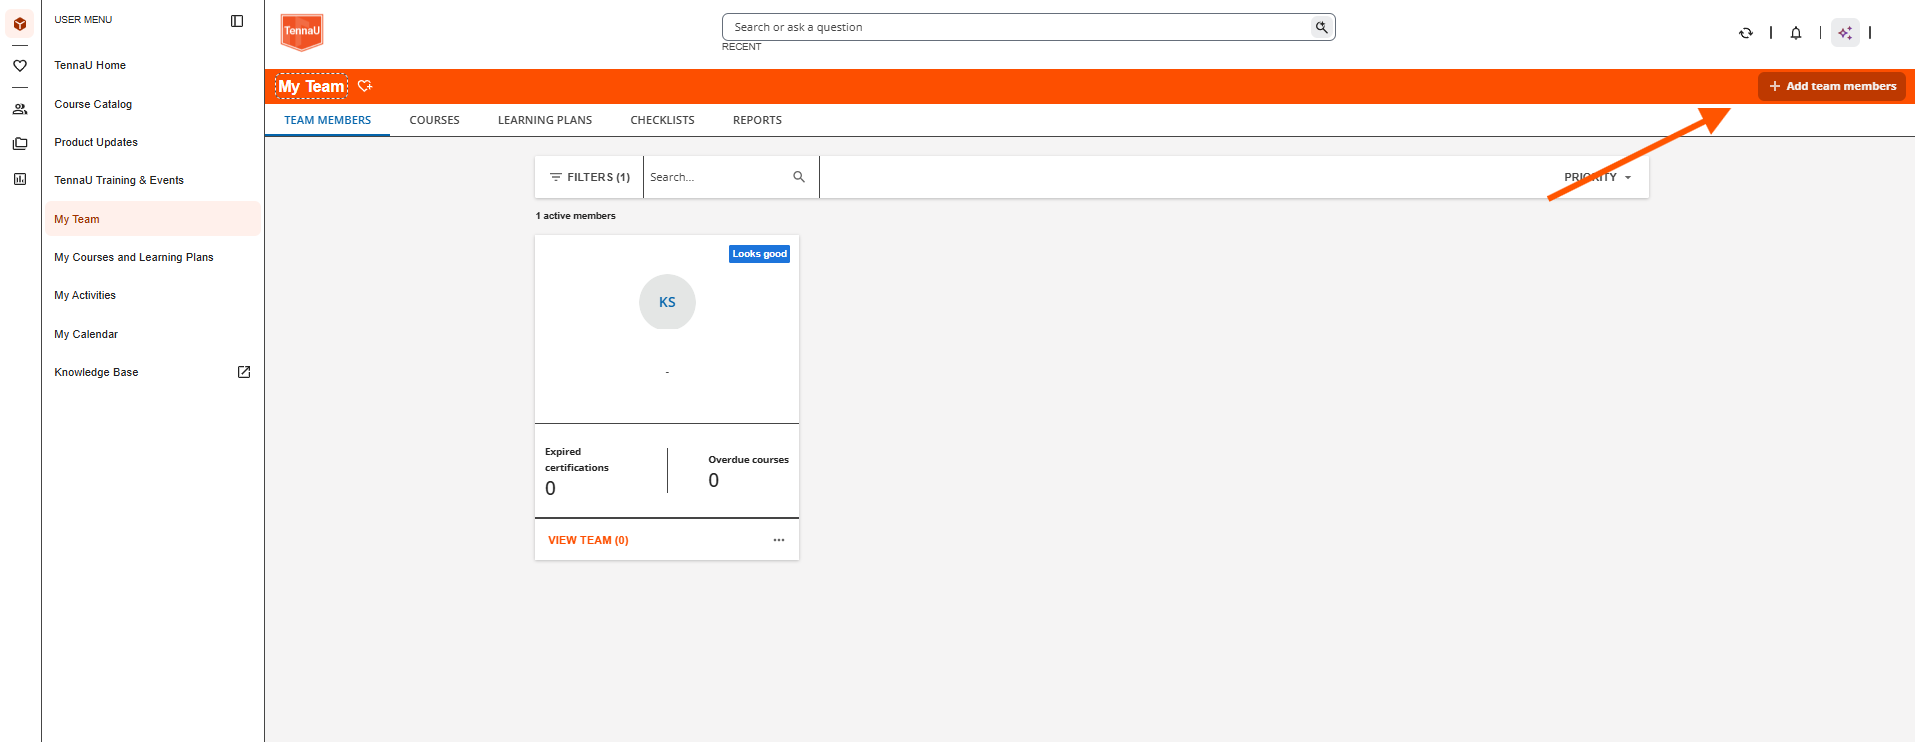This screenshot has height=742, width=1915.
Task: Select the KS avatar thumbnail
Action: click(667, 302)
